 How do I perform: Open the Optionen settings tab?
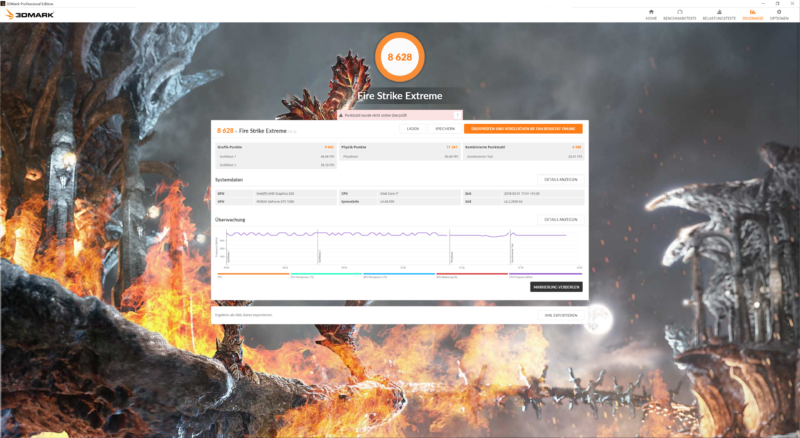click(779, 15)
